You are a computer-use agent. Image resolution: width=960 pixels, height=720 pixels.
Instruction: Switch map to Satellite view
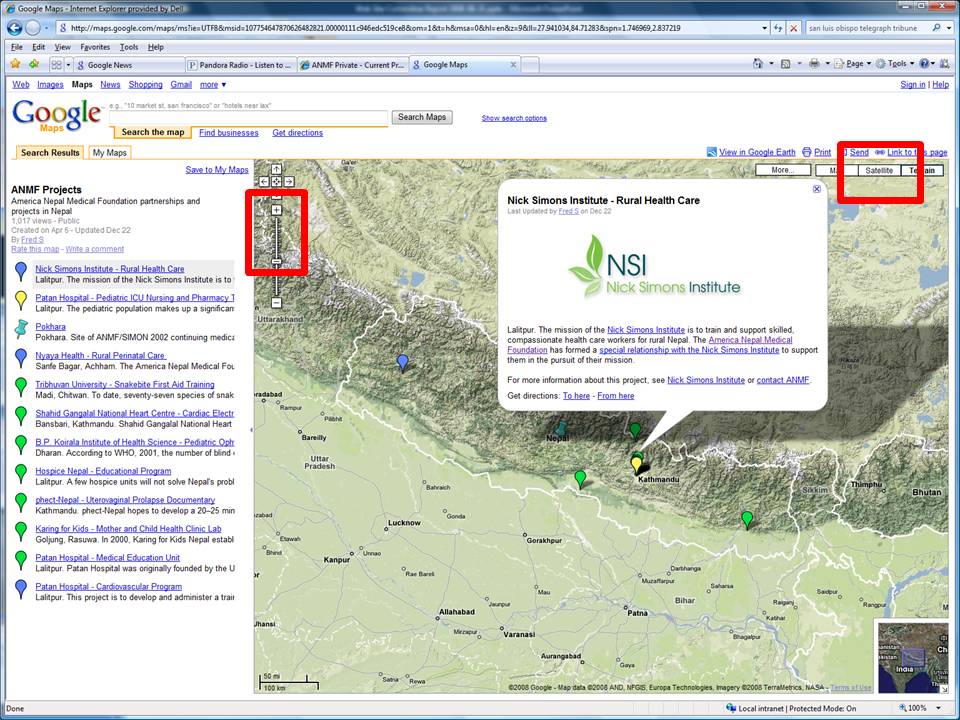(879, 171)
